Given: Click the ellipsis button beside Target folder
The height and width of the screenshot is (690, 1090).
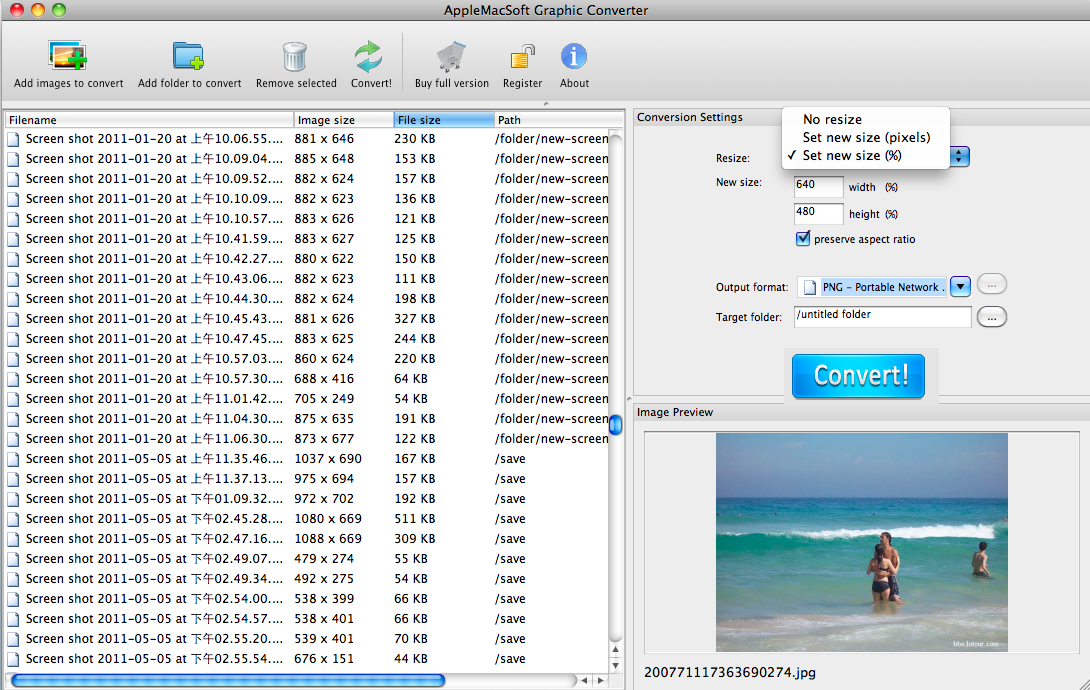Looking at the screenshot, I should tap(991, 317).
